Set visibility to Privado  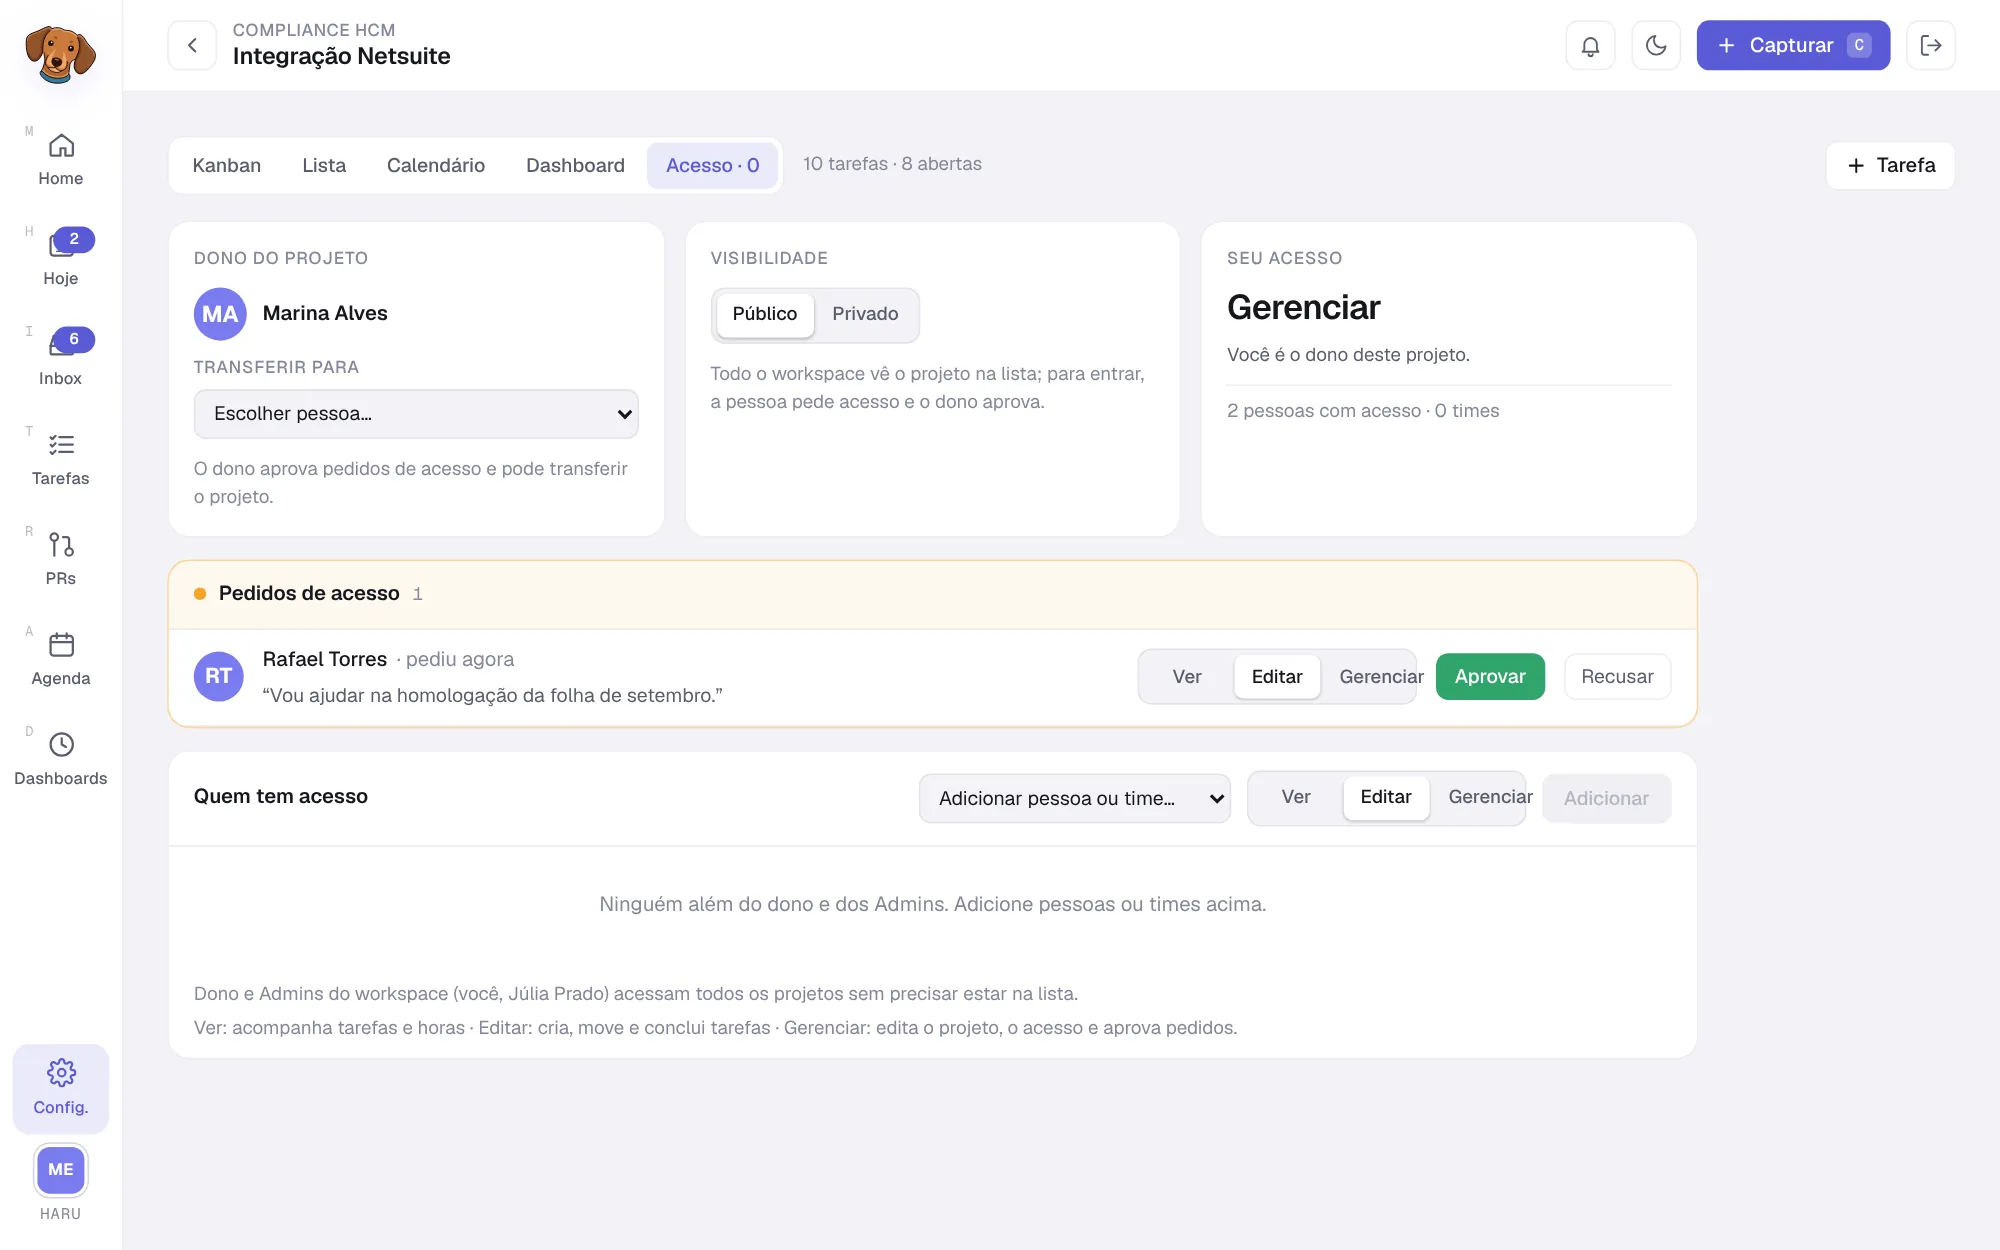865,314
